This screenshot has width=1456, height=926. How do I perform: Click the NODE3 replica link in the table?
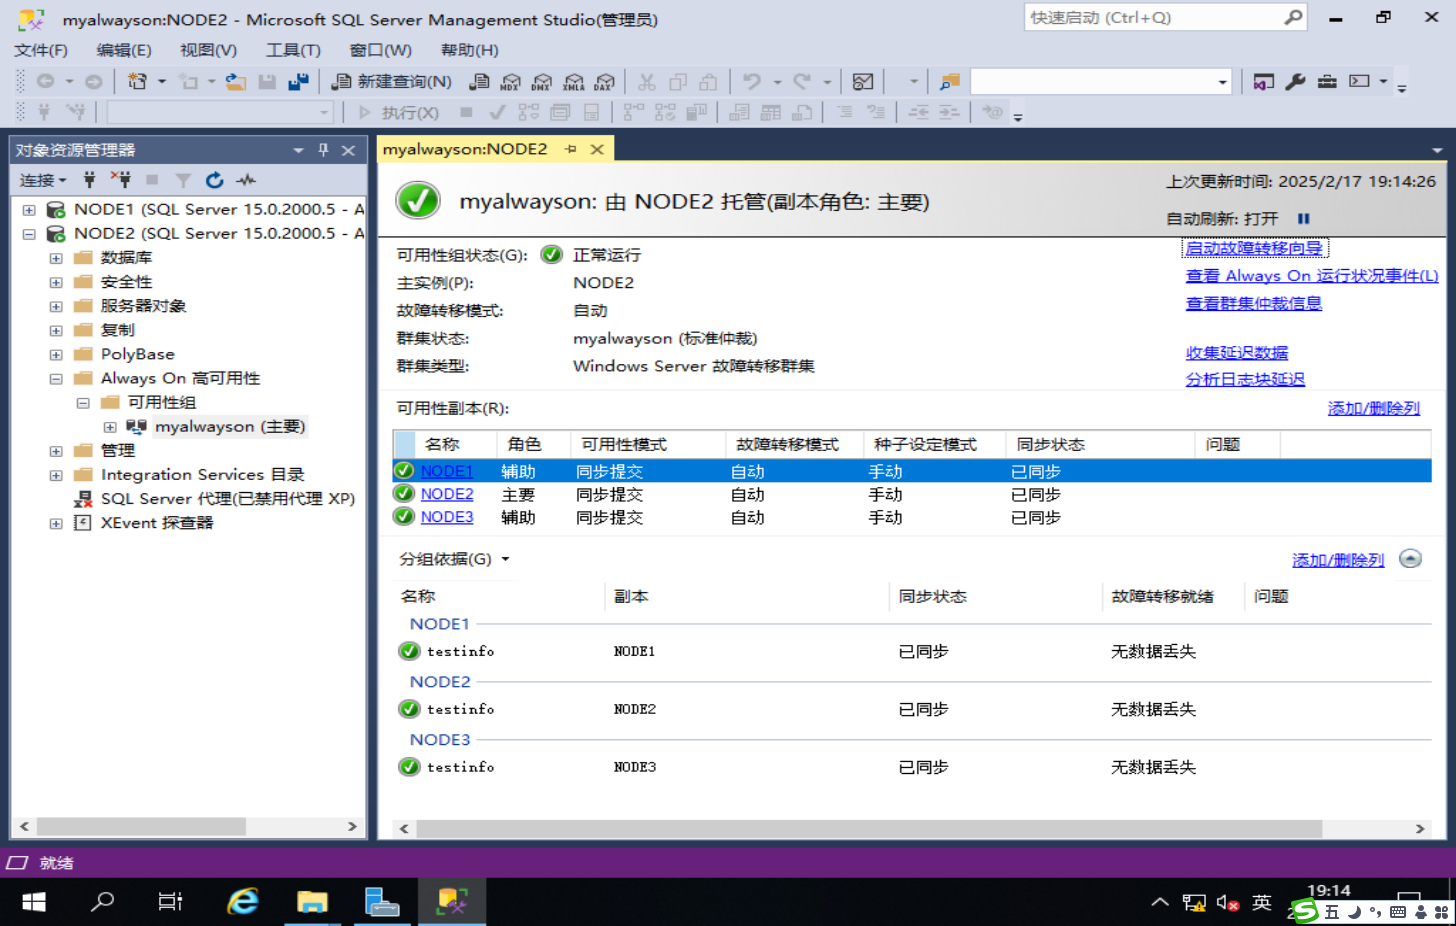[x=447, y=517]
